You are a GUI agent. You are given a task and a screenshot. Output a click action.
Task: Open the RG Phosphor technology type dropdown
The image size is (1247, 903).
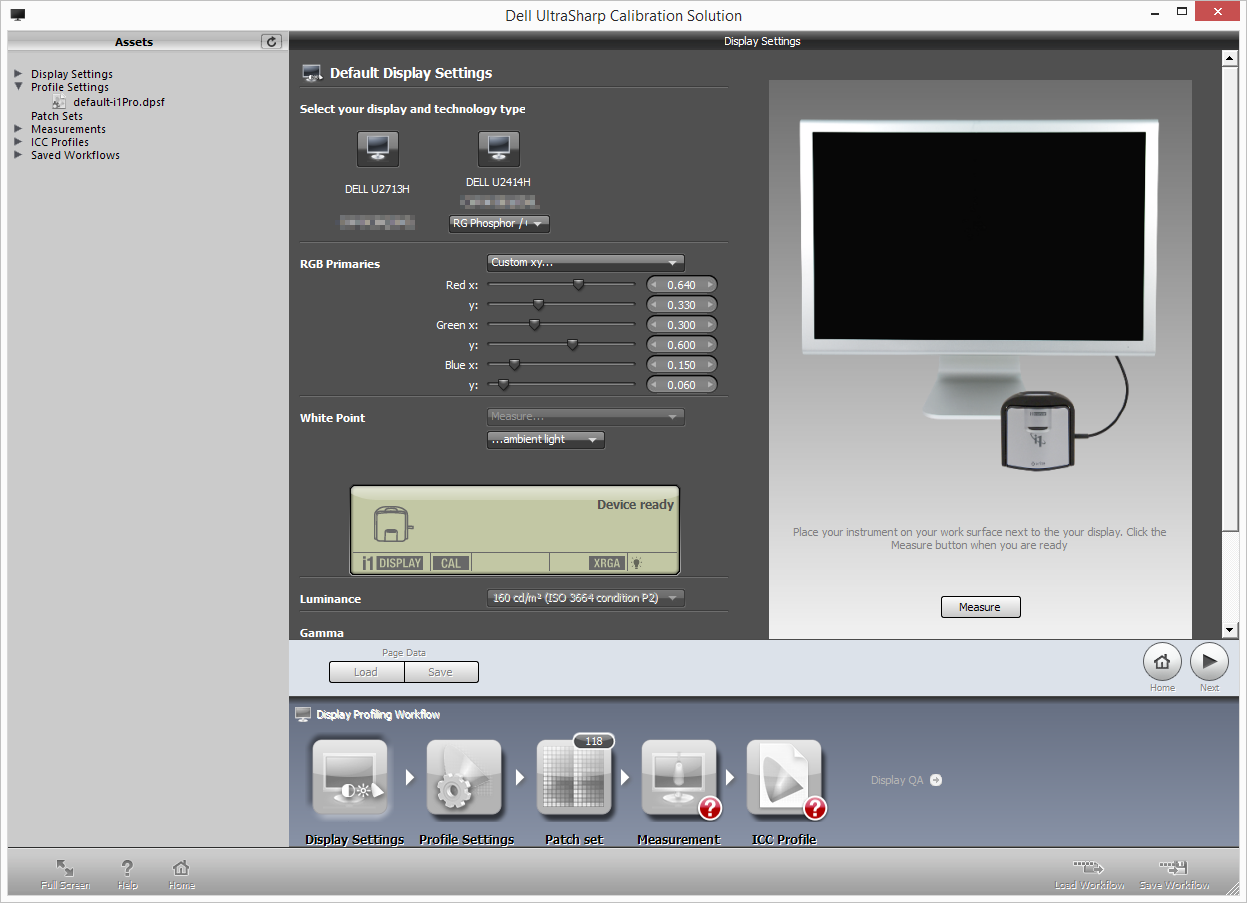click(499, 224)
